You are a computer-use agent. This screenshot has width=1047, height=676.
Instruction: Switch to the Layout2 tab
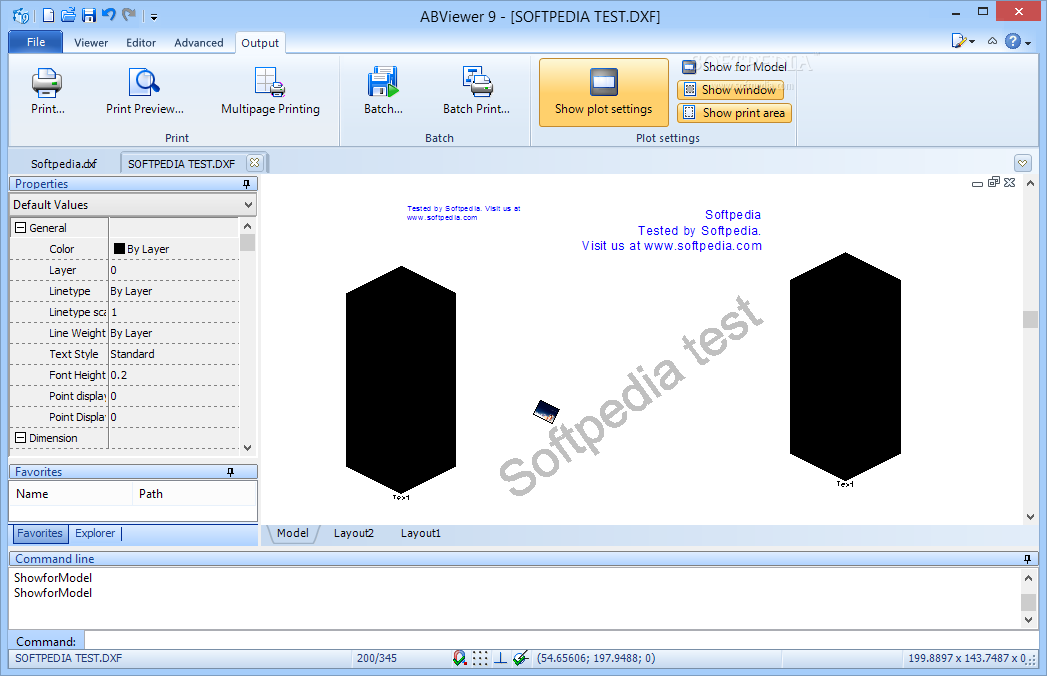[354, 533]
